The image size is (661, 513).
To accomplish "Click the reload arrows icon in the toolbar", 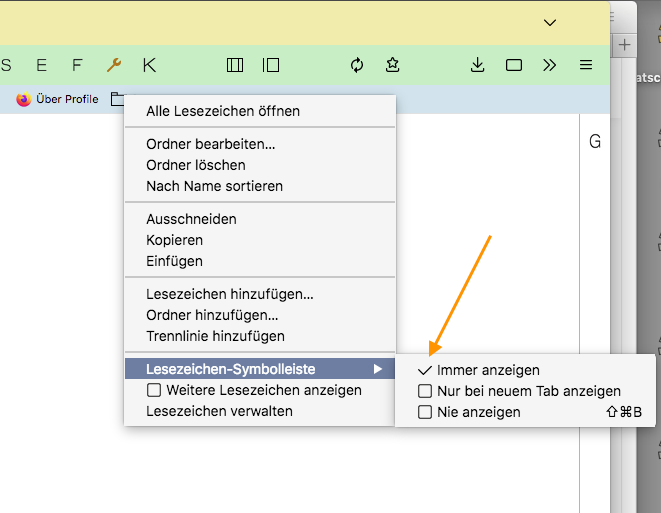I will (x=357, y=65).
